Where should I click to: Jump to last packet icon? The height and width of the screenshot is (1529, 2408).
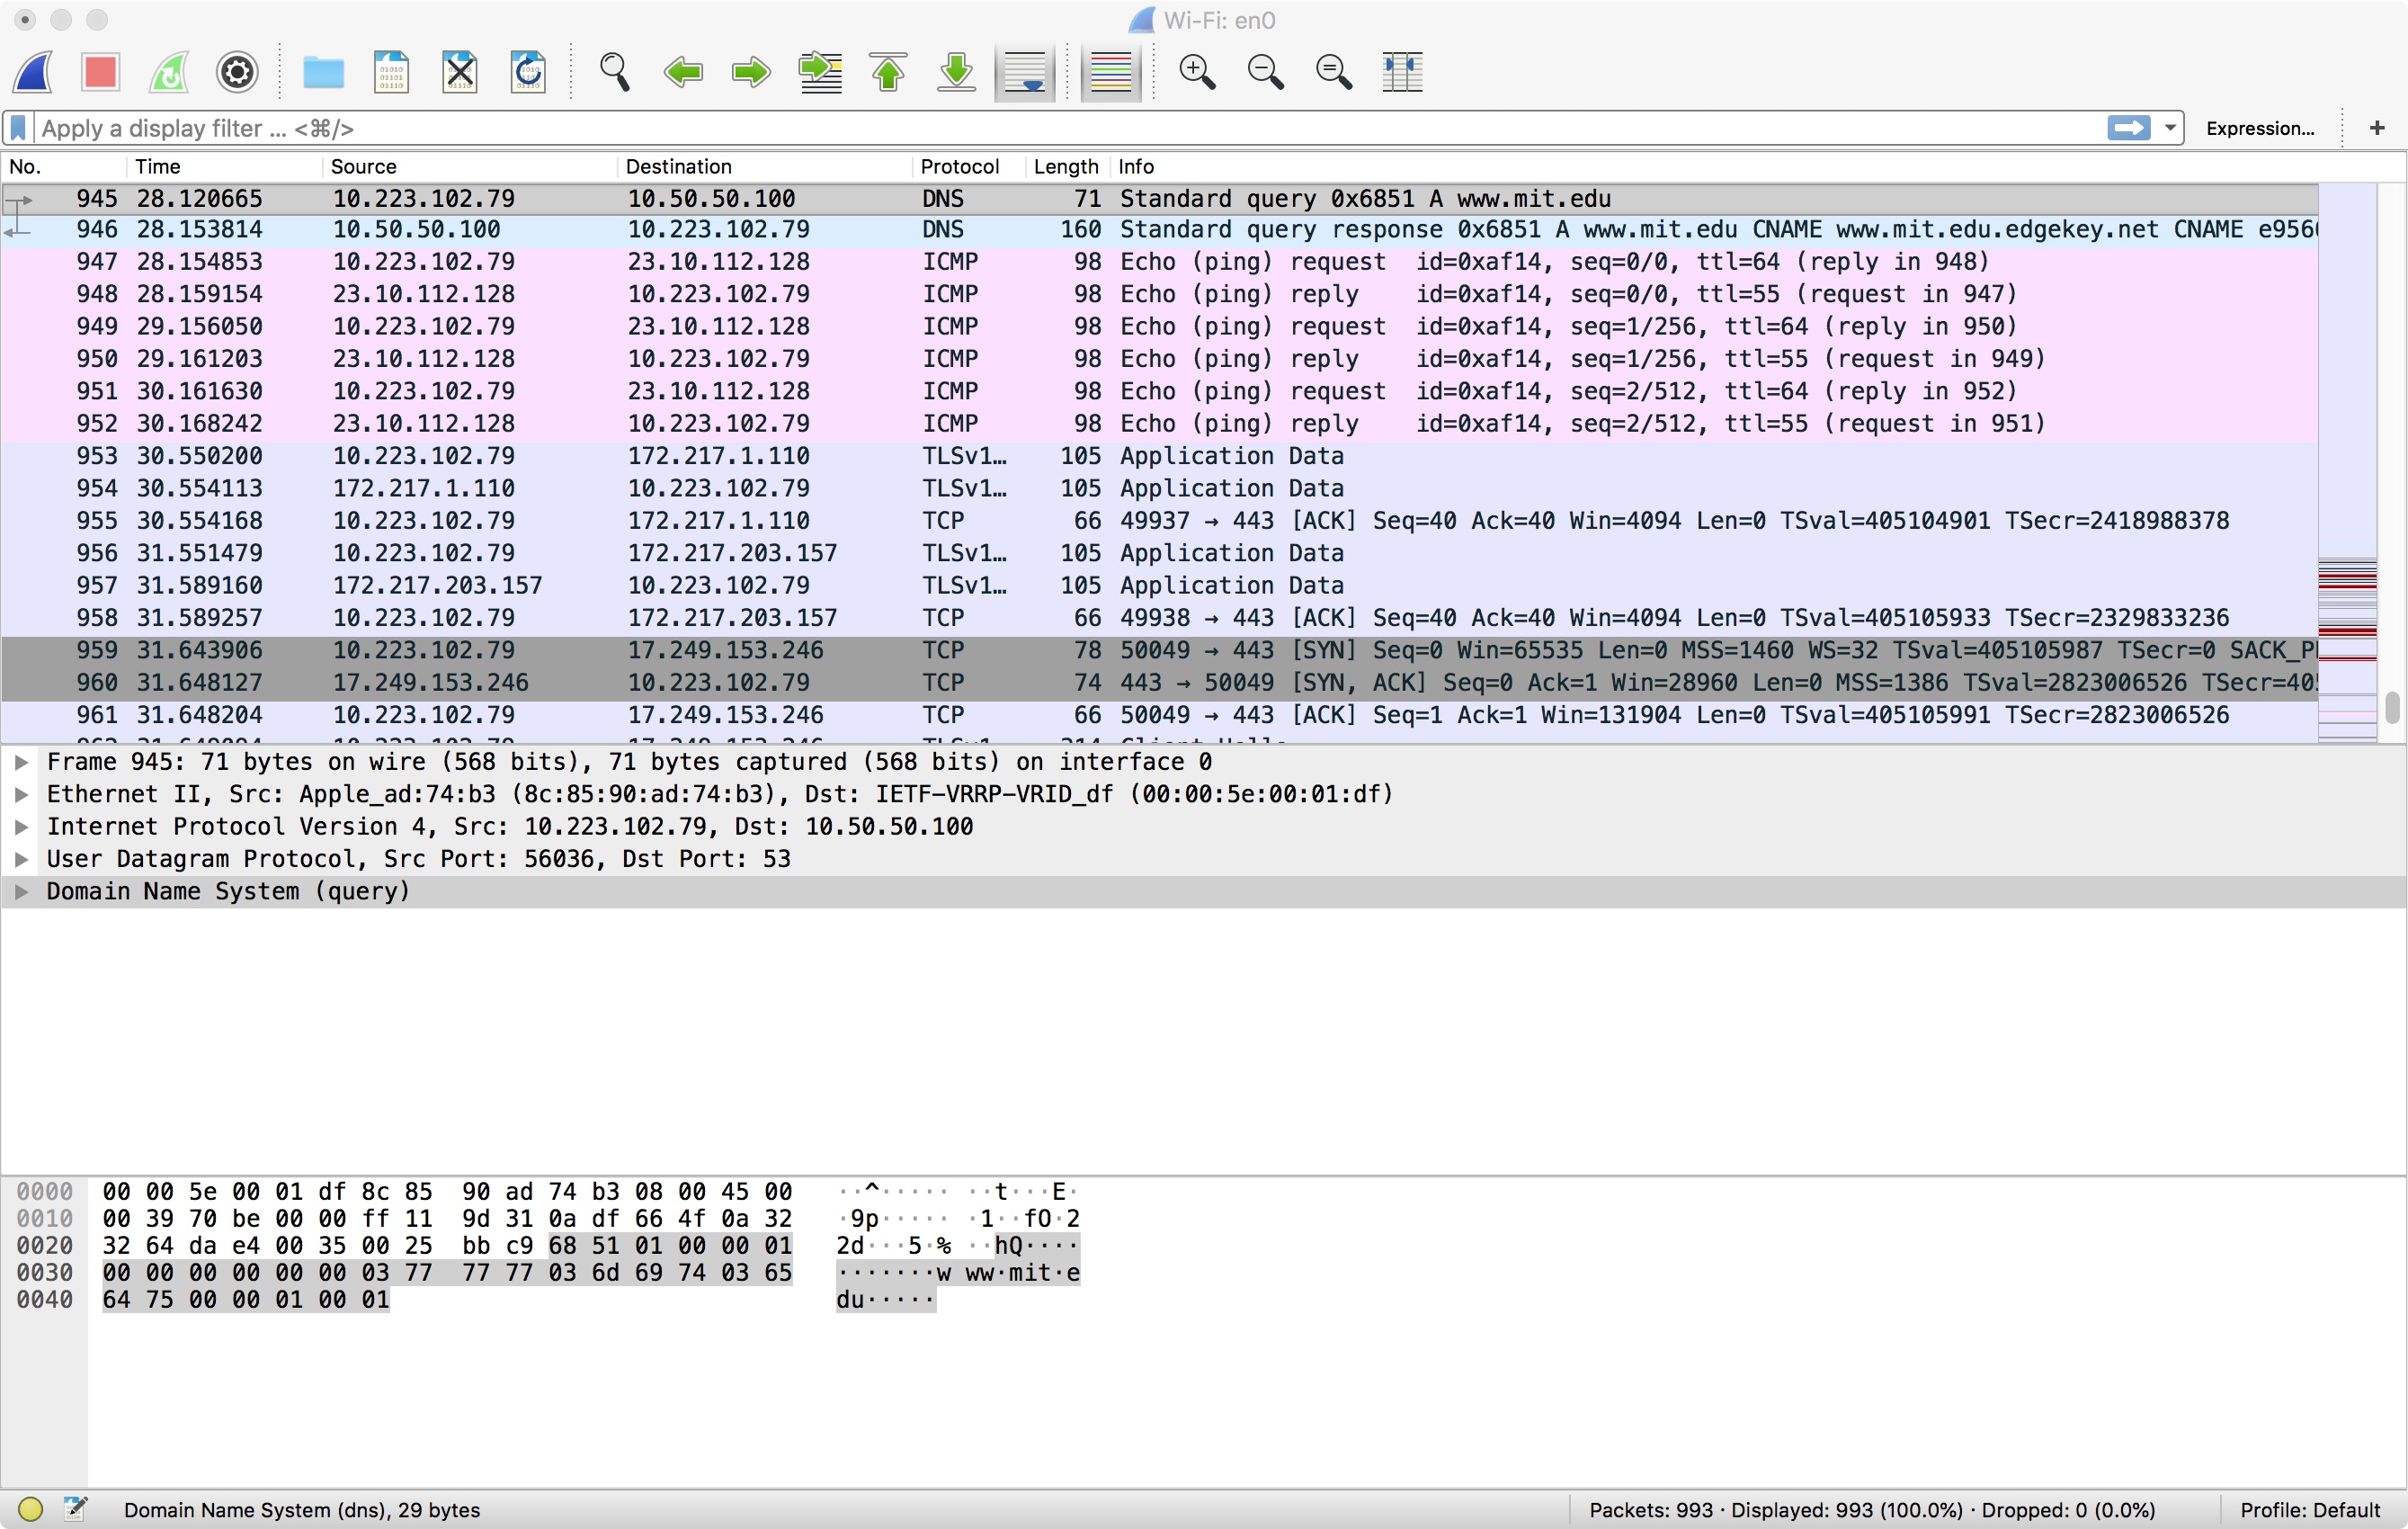tap(956, 72)
